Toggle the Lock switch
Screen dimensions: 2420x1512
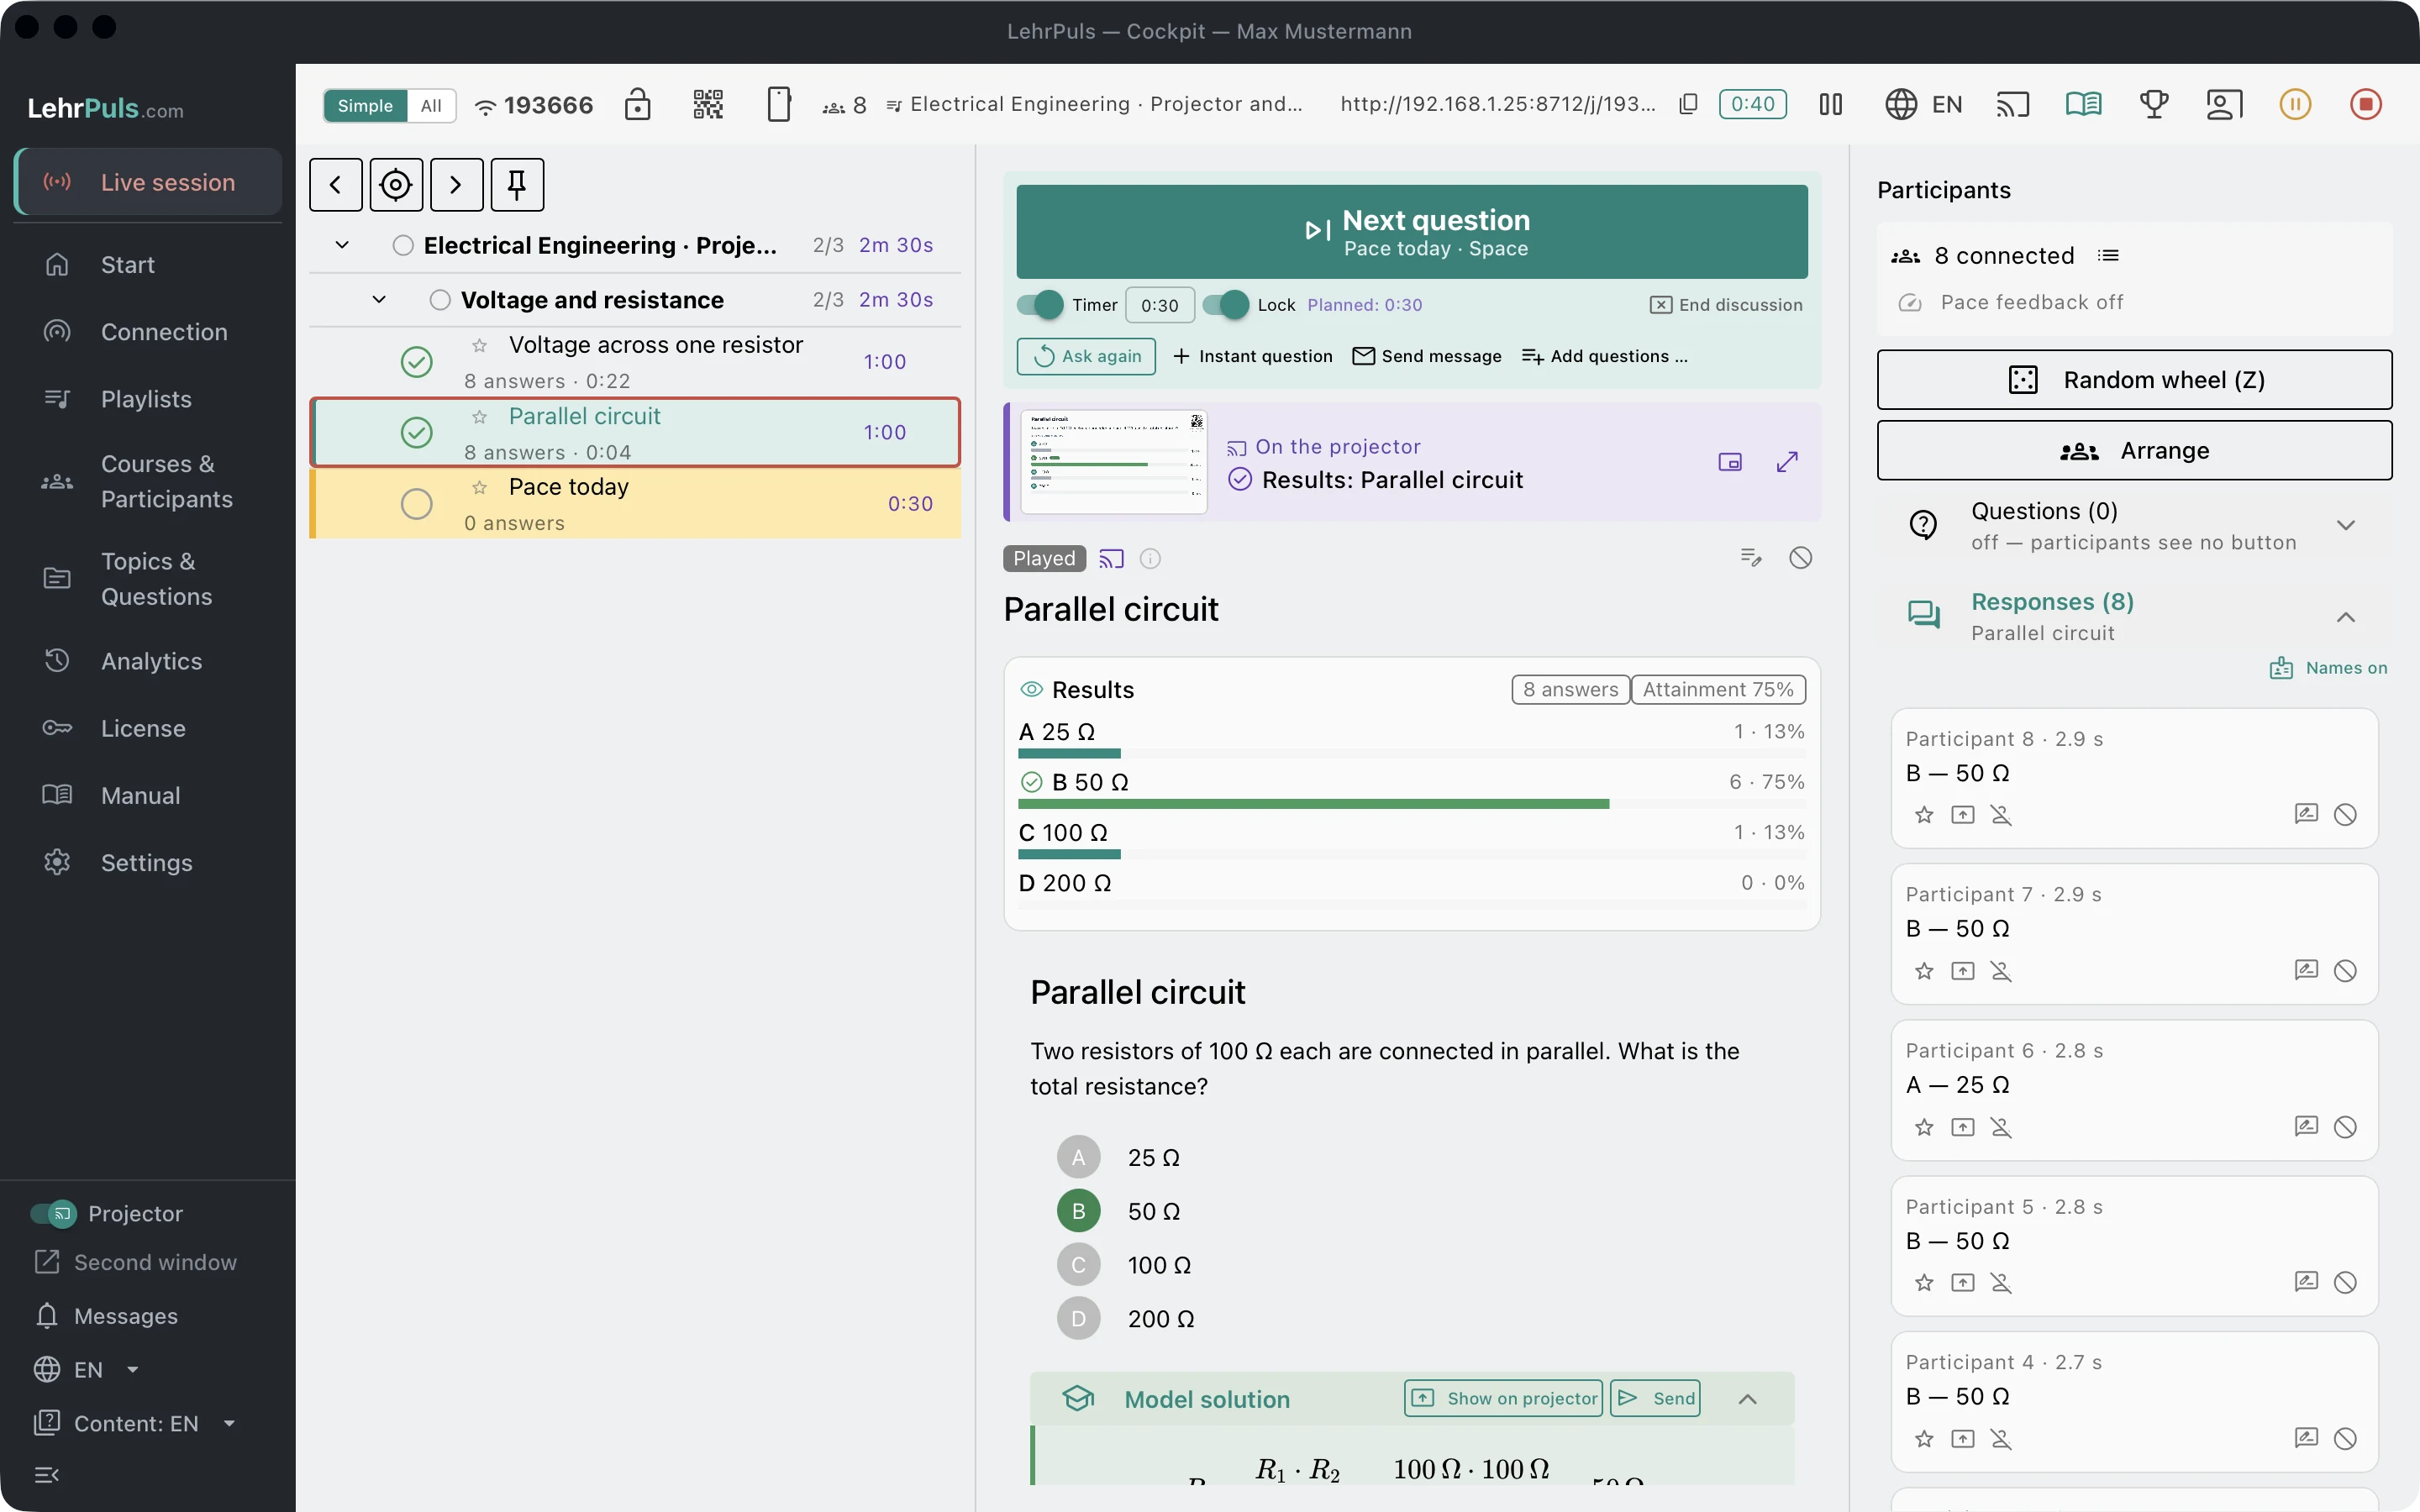pyautogui.click(x=1226, y=305)
